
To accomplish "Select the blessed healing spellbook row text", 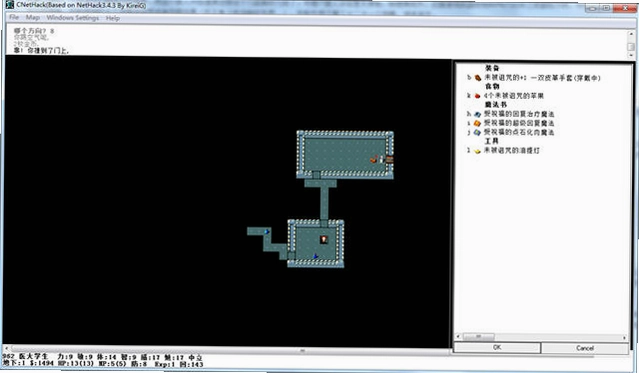I will pyautogui.click(x=519, y=114).
